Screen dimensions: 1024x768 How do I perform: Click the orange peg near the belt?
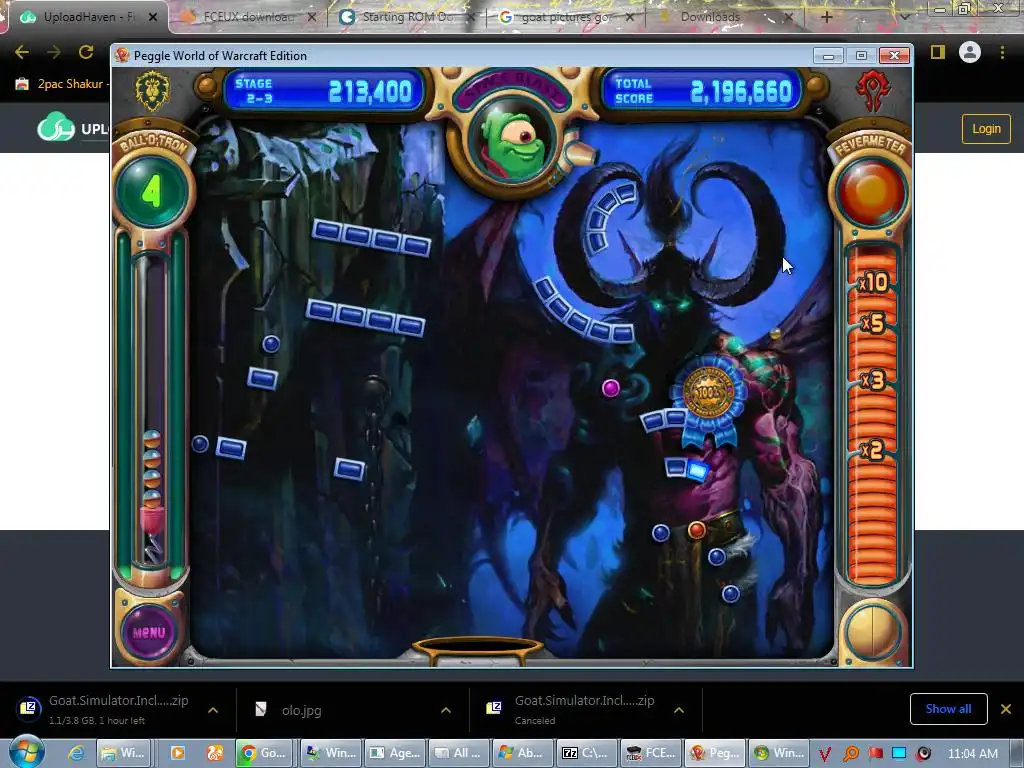click(697, 530)
